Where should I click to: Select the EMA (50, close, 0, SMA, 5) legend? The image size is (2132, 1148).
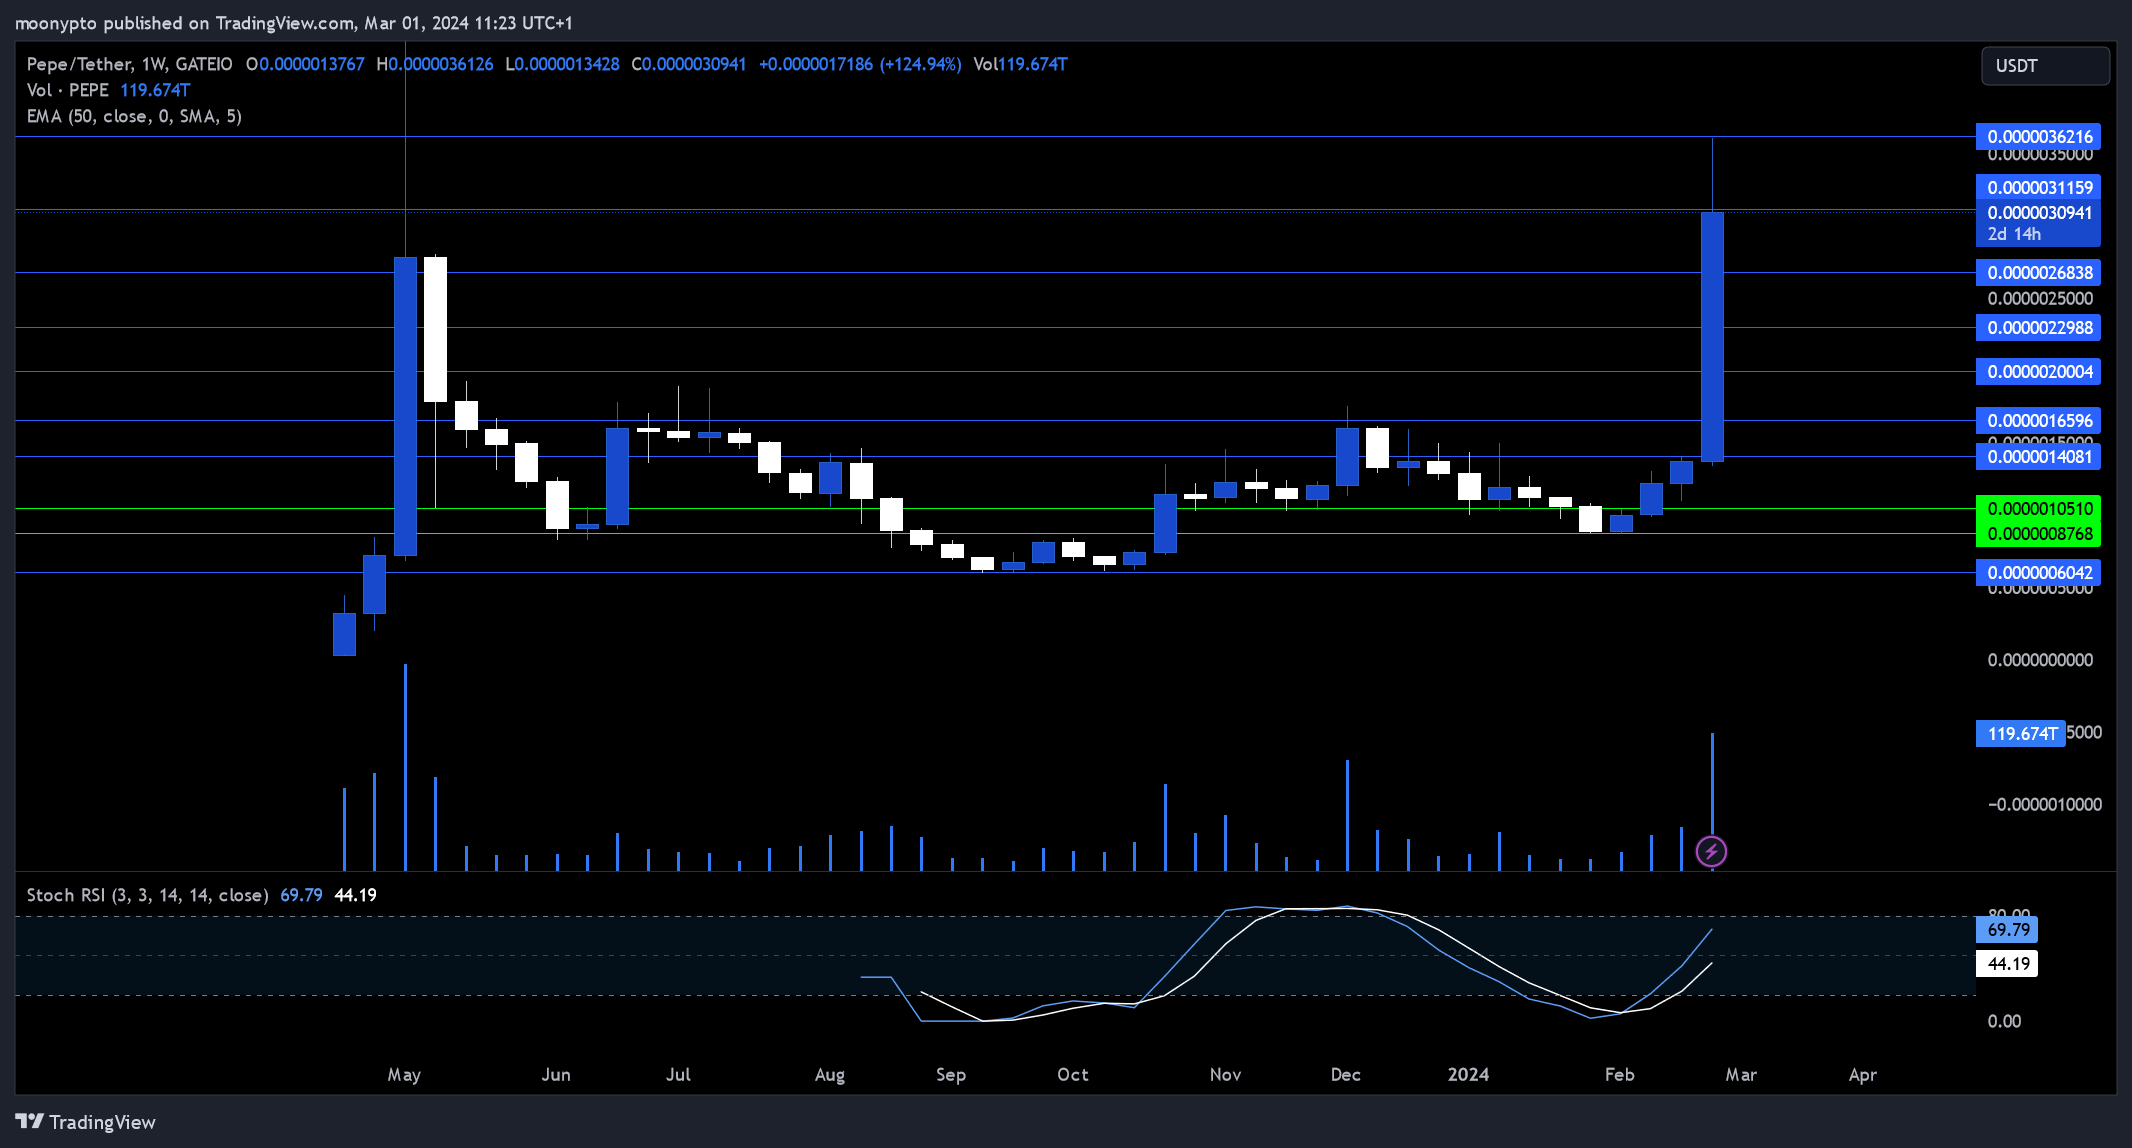(134, 116)
